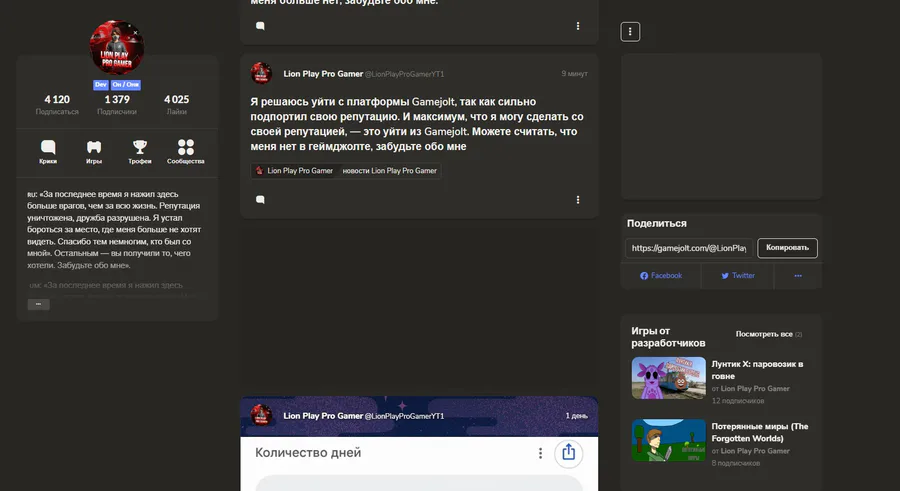Open the Трофеи trophies section
This screenshot has height=491, width=900.
click(x=139, y=152)
